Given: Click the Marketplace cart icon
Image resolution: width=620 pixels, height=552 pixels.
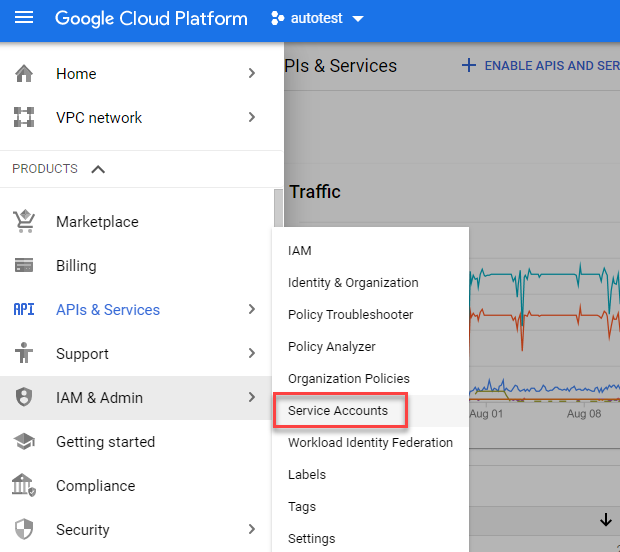Looking at the screenshot, I should pyautogui.click(x=24, y=221).
